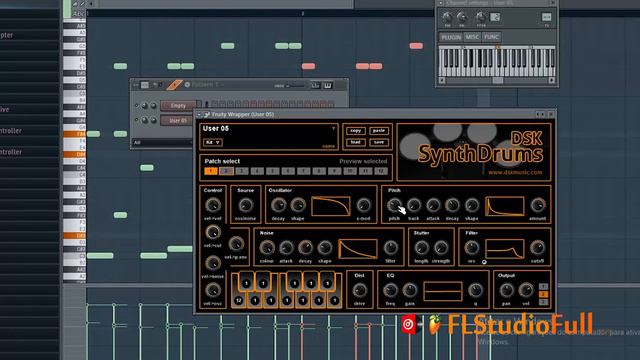This screenshot has height=360, width=640.
Task: Click the PAN knob in Channel settings
Action: point(447,17)
